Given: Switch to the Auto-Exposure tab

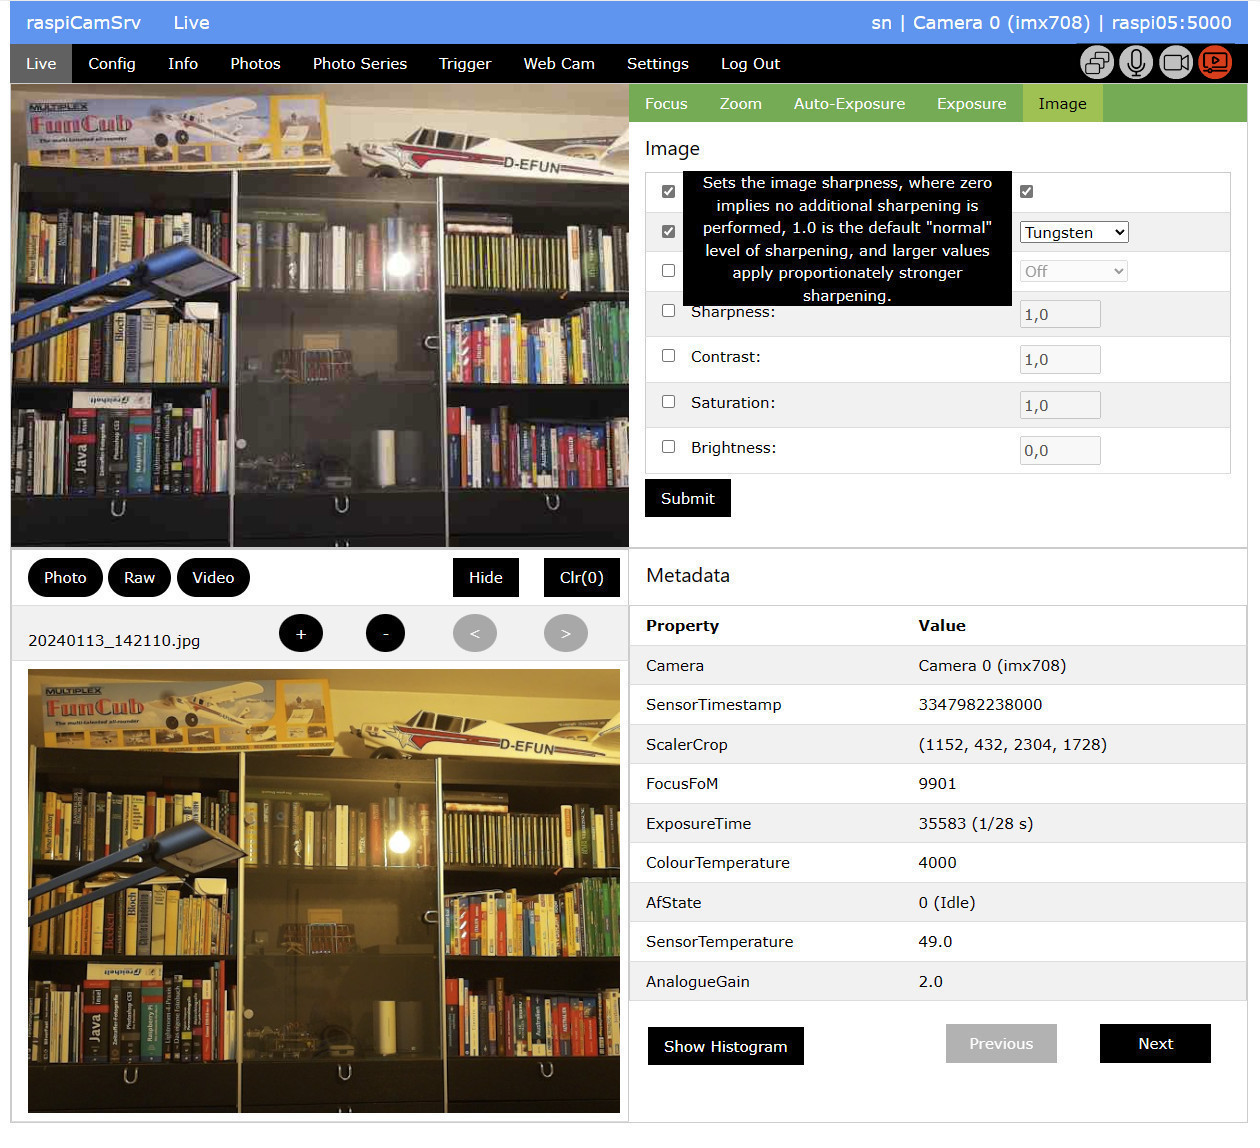Looking at the screenshot, I should pos(849,104).
